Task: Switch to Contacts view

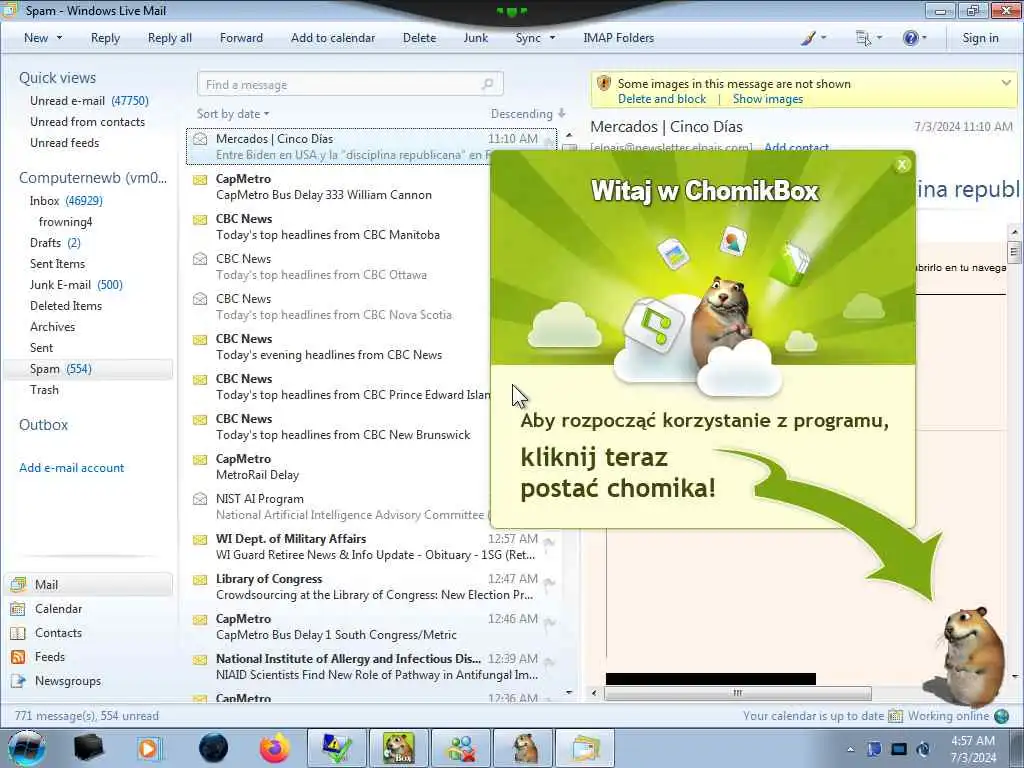Action: [x=58, y=633]
